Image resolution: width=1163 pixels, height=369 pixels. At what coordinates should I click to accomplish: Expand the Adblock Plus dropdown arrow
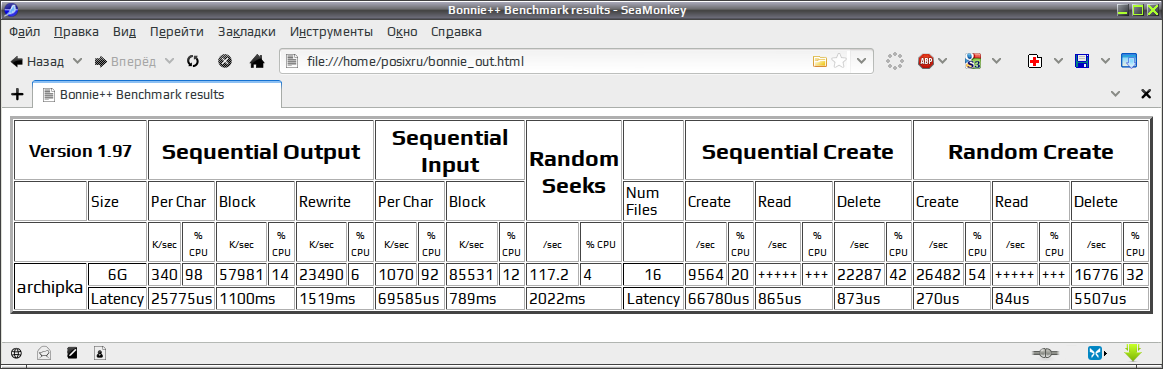pos(942,61)
